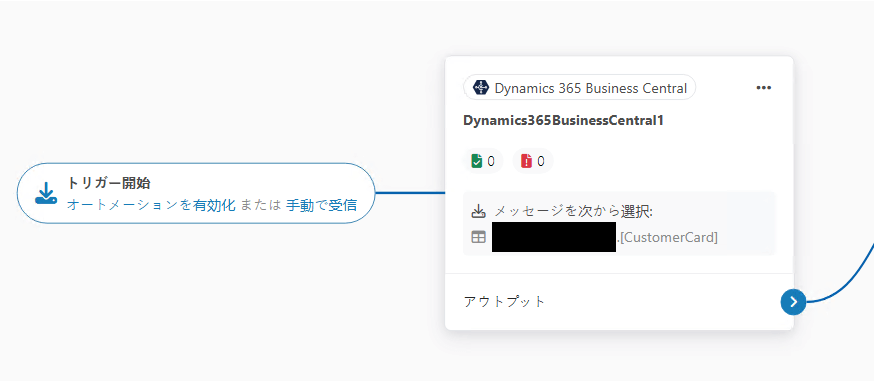Screen dimensions: 874x381
Task: Click the Dynamics365BusinessCentral1 card title
Action: (563, 120)
